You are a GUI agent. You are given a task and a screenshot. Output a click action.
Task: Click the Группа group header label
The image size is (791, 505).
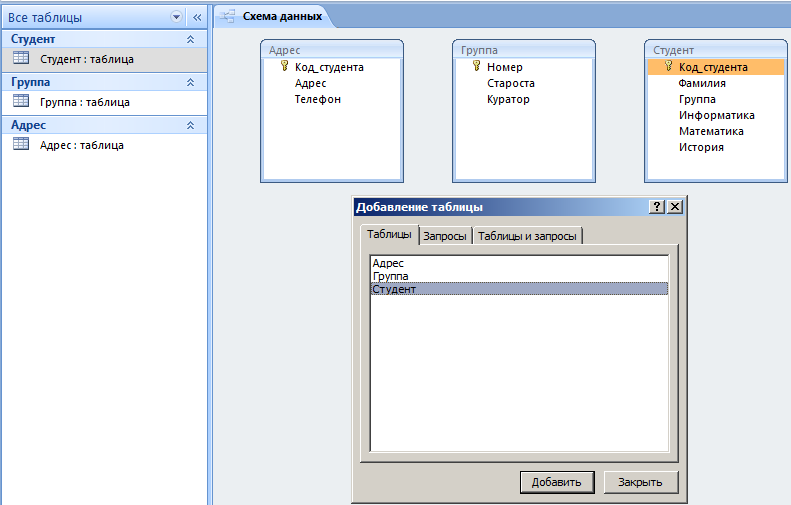[30, 82]
